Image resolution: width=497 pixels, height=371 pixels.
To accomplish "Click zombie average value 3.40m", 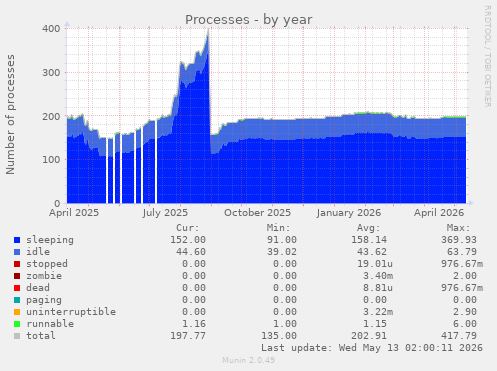I will [378, 276].
